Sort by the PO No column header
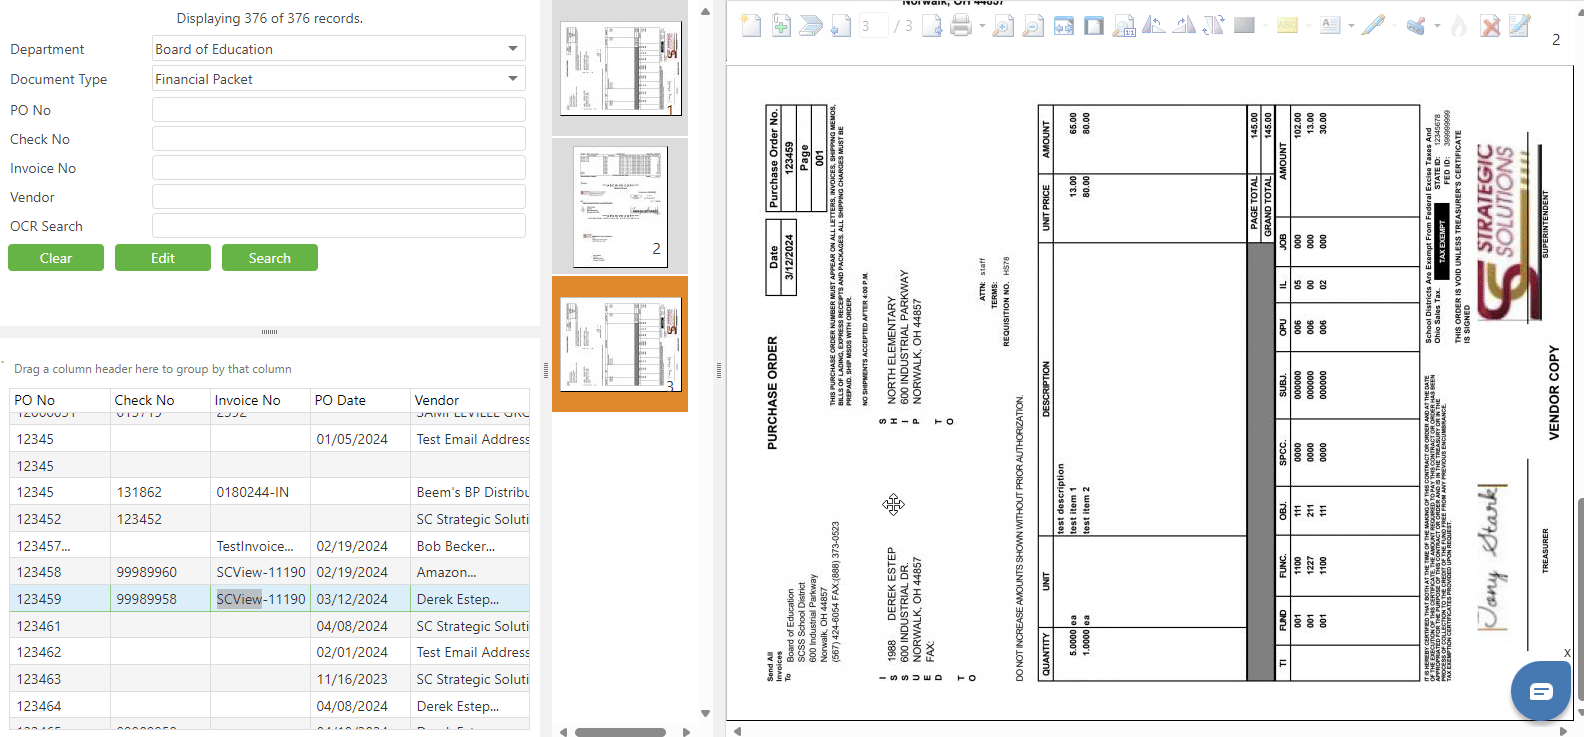This screenshot has height=737, width=1584. tap(60, 400)
